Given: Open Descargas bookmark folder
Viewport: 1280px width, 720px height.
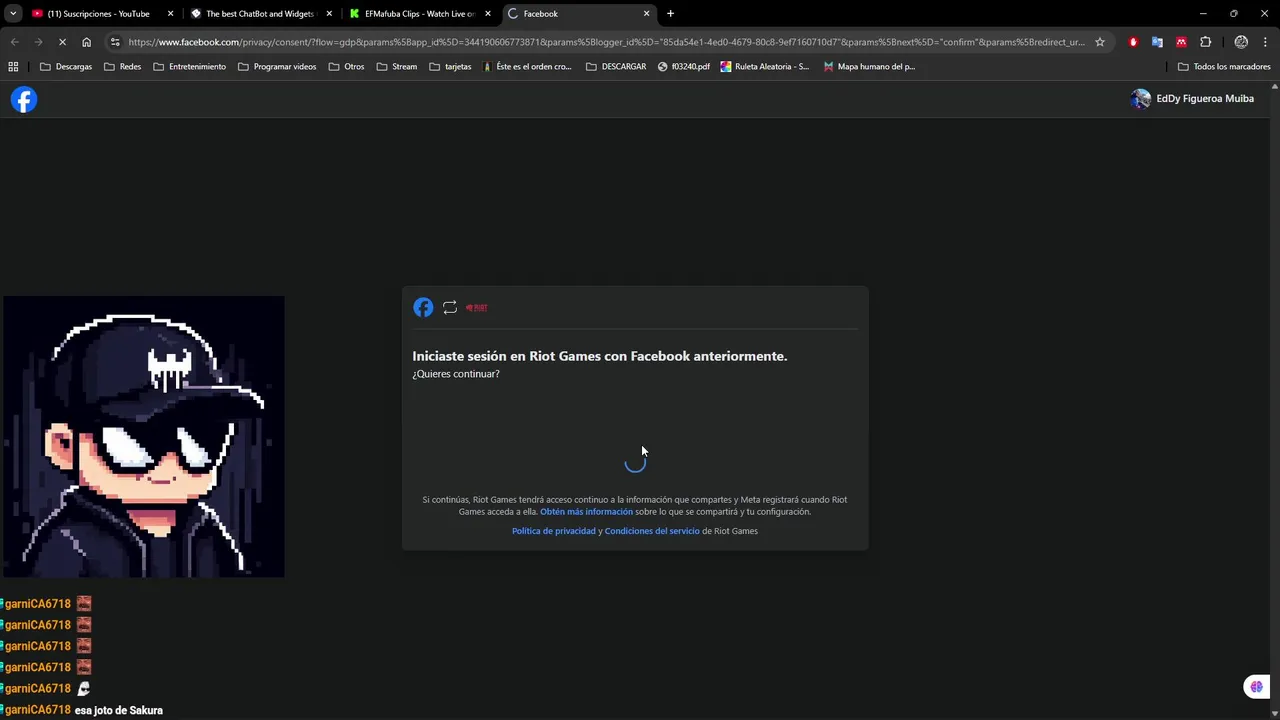Looking at the screenshot, I should (66, 67).
